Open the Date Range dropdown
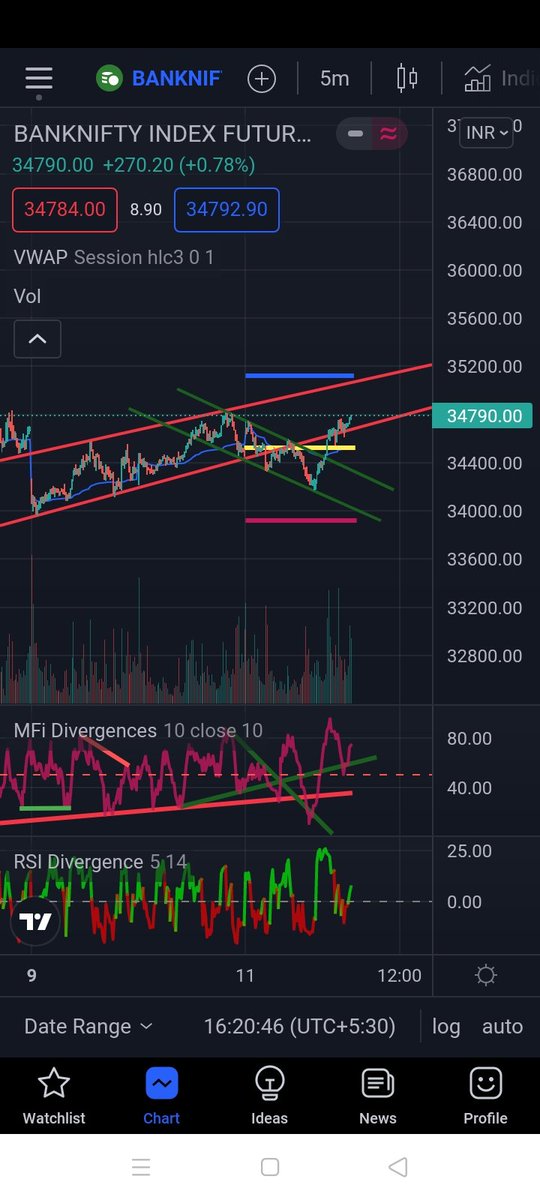 coord(88,1026)
